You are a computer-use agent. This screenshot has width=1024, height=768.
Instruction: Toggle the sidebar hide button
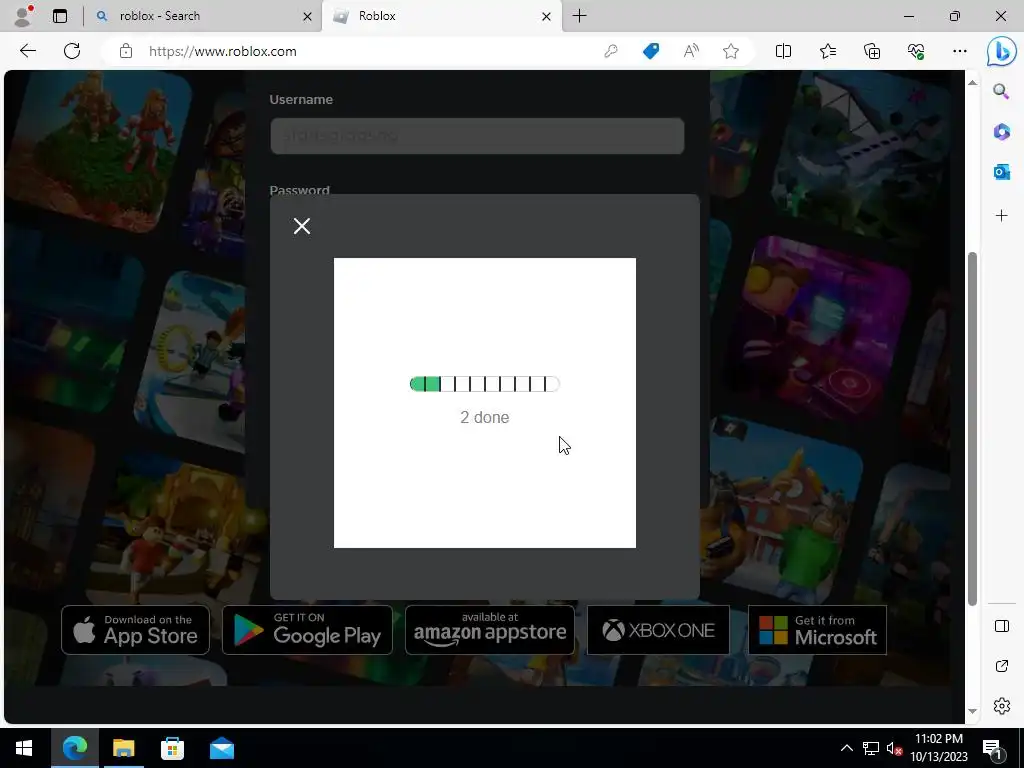click(1001, 626)
